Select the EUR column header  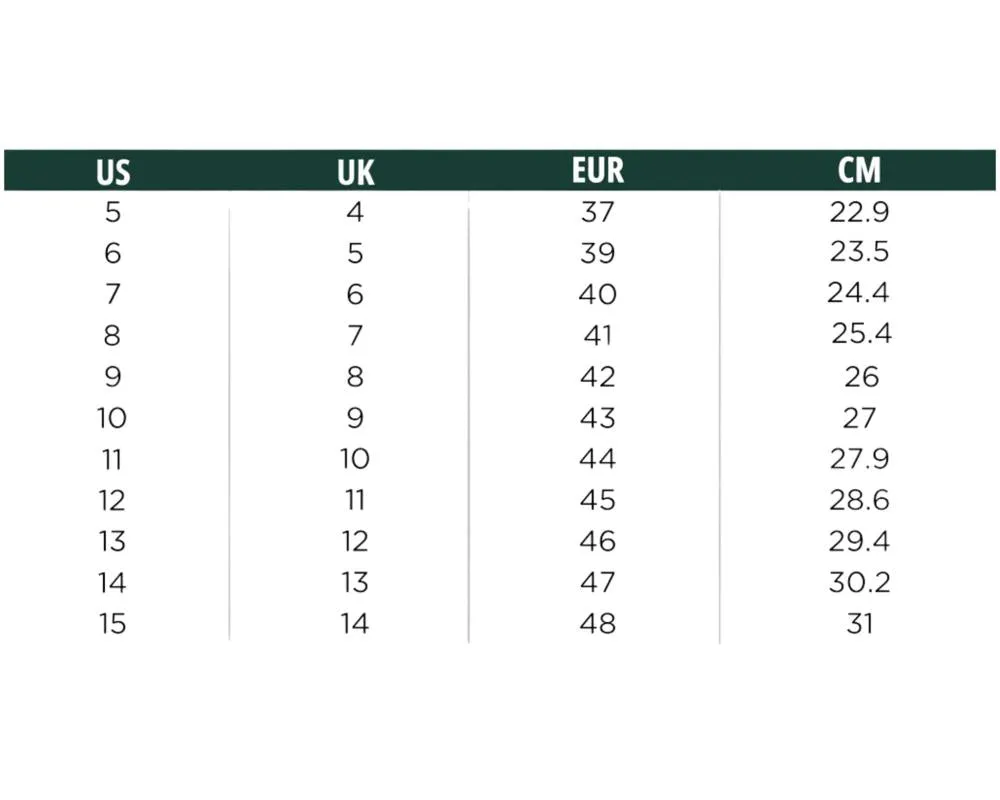[x=597, y=170]
